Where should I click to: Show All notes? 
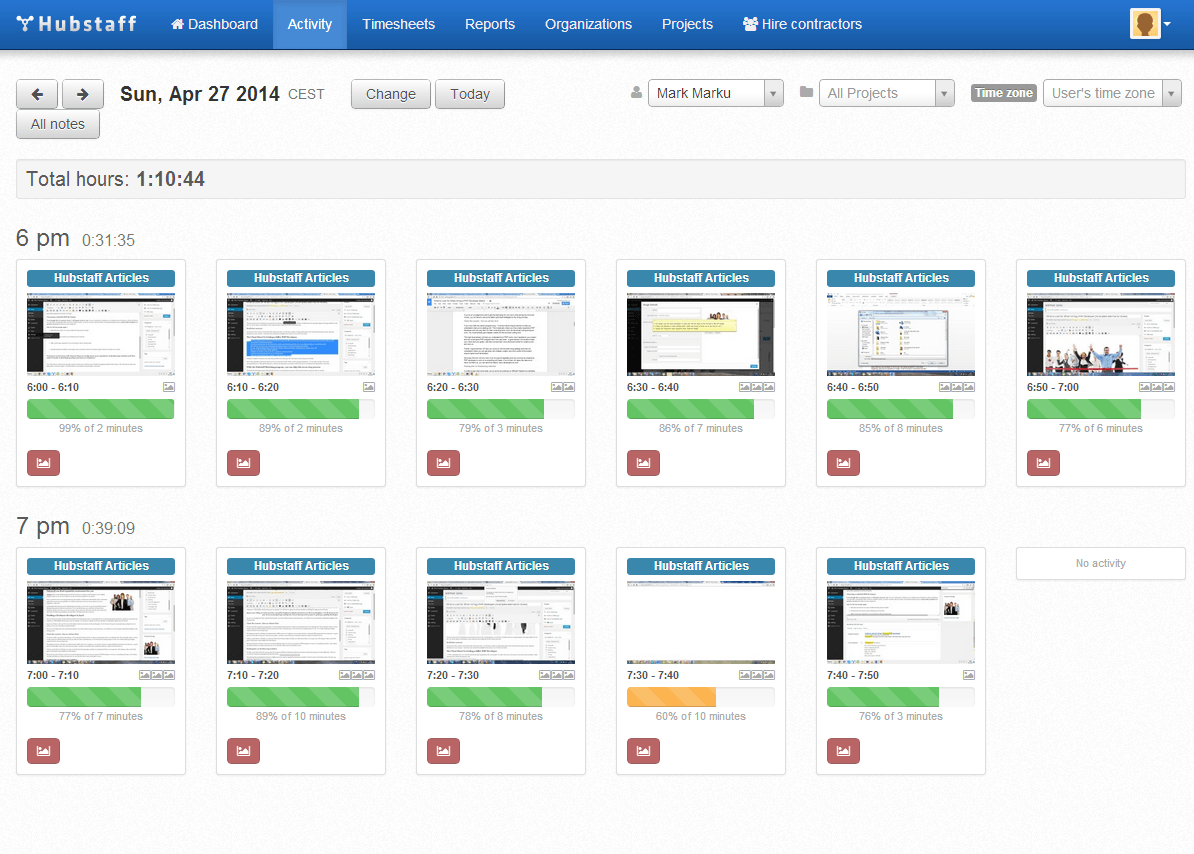coord(58,125)
